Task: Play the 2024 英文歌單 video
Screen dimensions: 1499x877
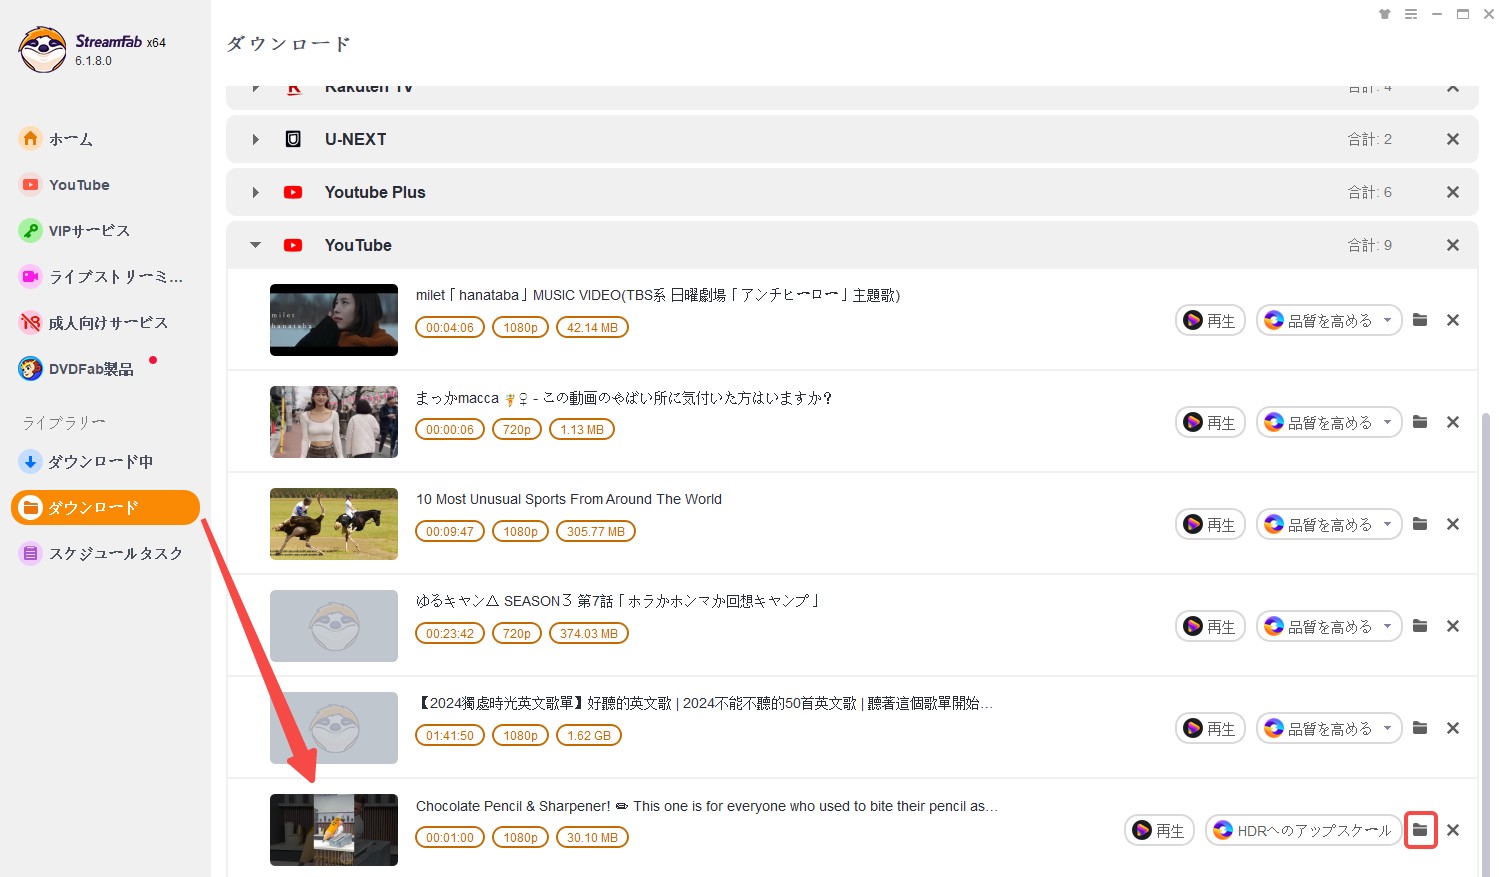Action: pyautogui.click(x=1210, y=729)
